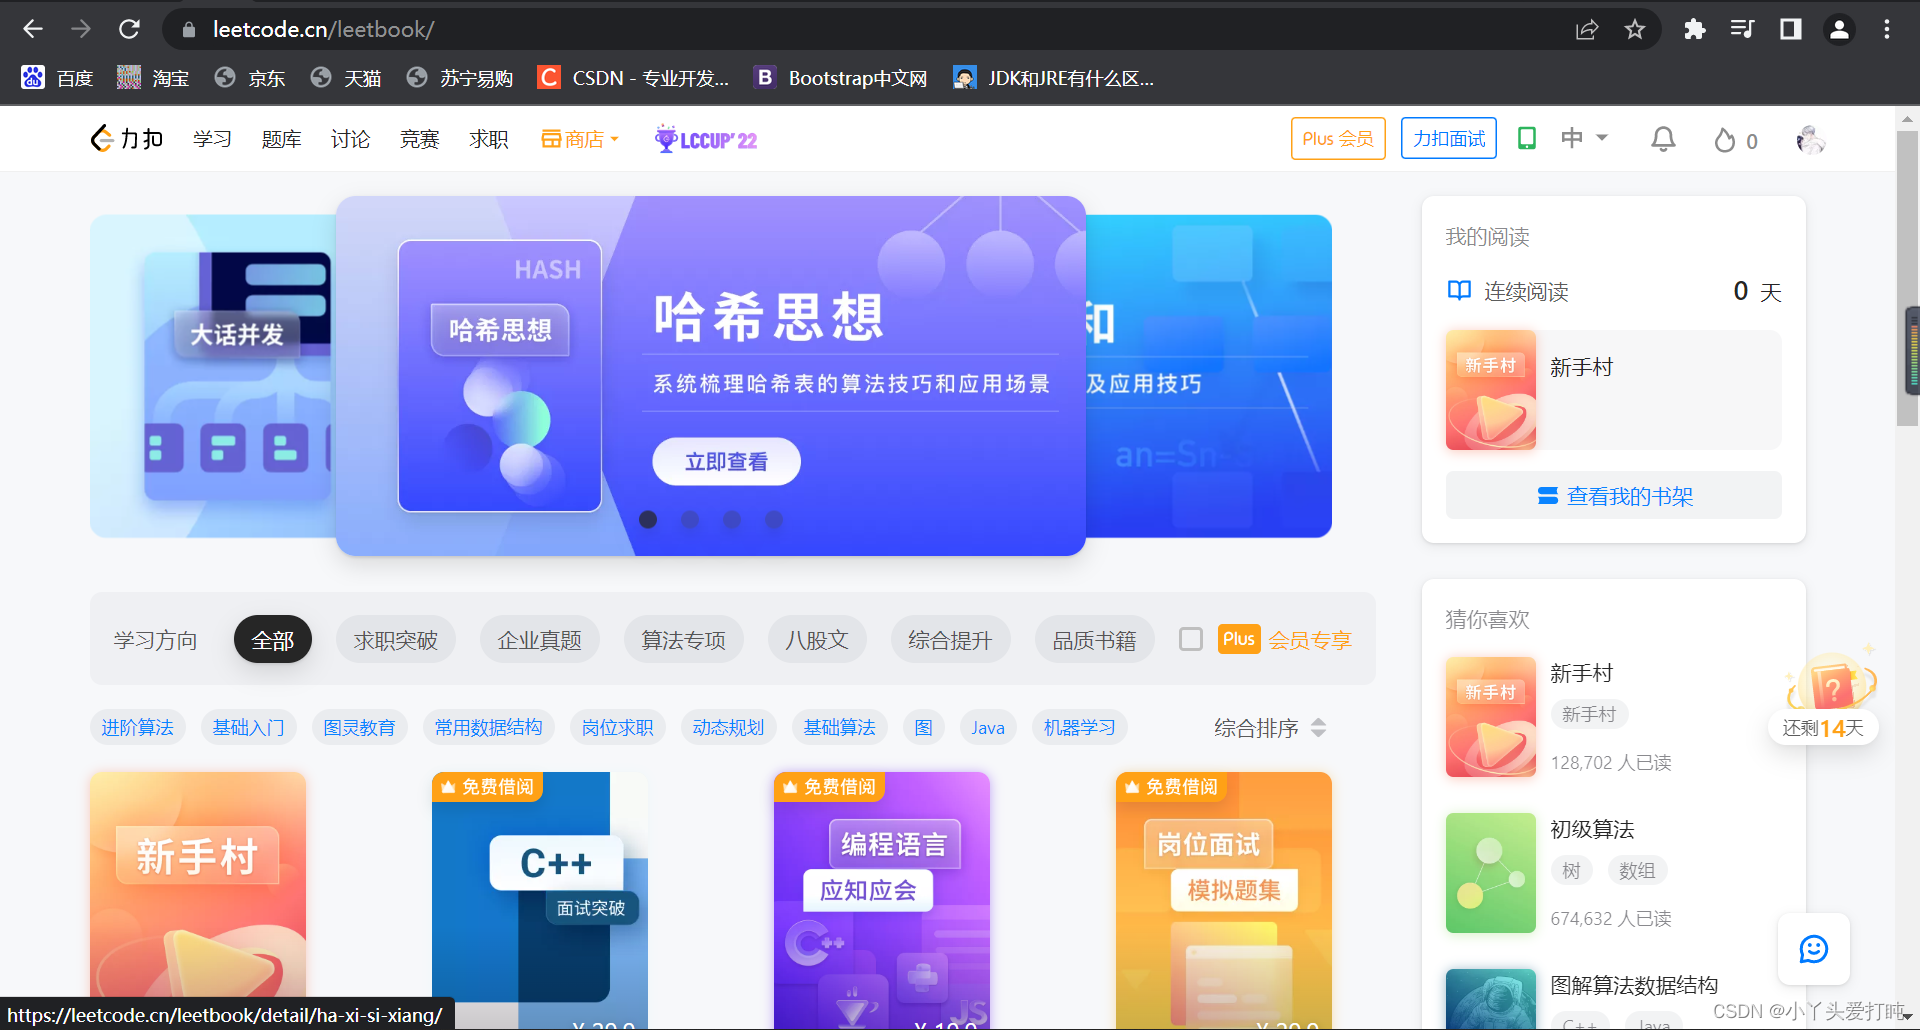1920x1030 pixels.
Task: Click the browser forward arrow
Action: (x=81, y=29)
